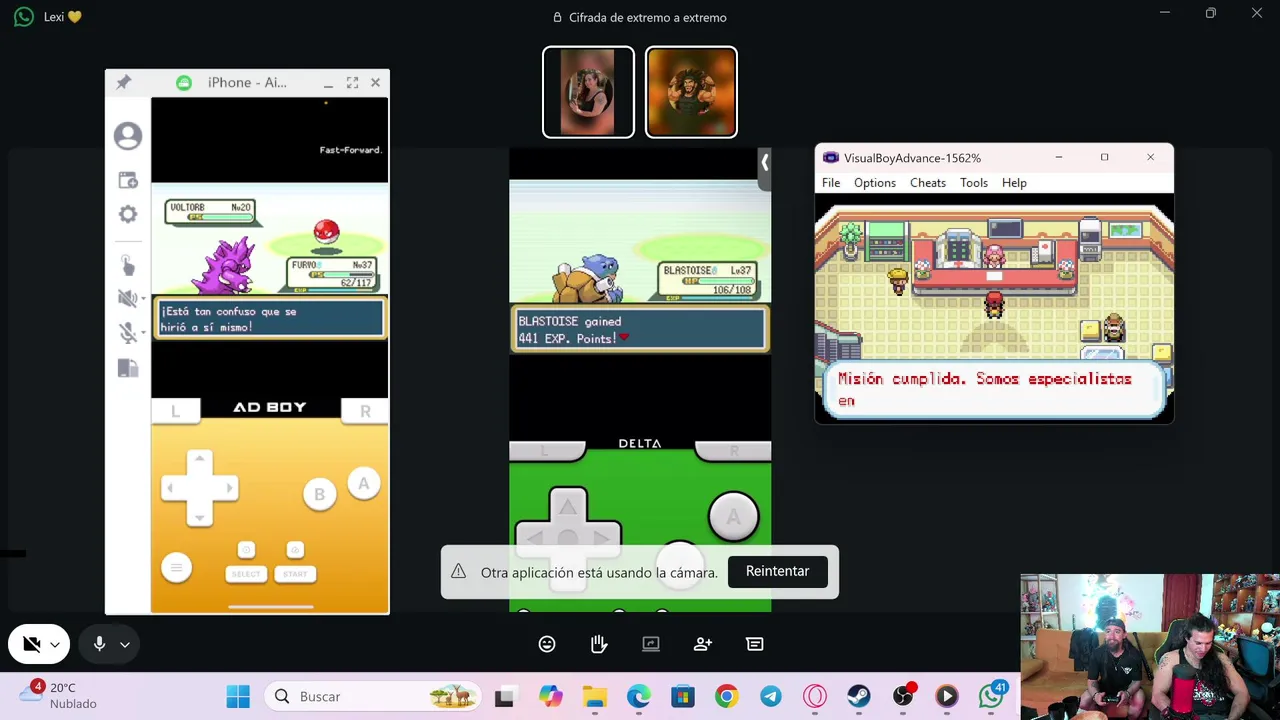
Task: Start screen sharing in the call
Action: point(651,644)
